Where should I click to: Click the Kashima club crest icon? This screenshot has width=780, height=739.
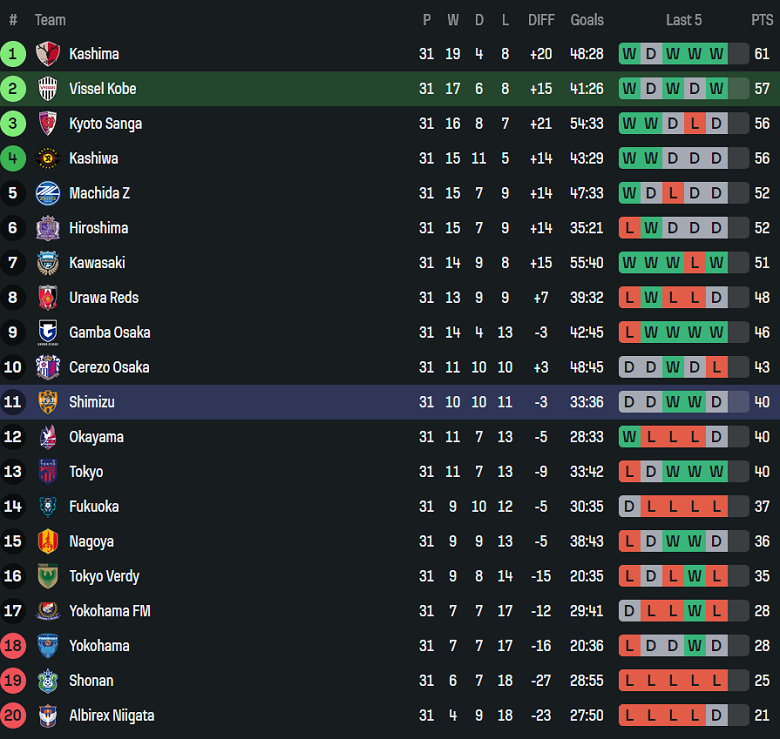pos(48,54)
